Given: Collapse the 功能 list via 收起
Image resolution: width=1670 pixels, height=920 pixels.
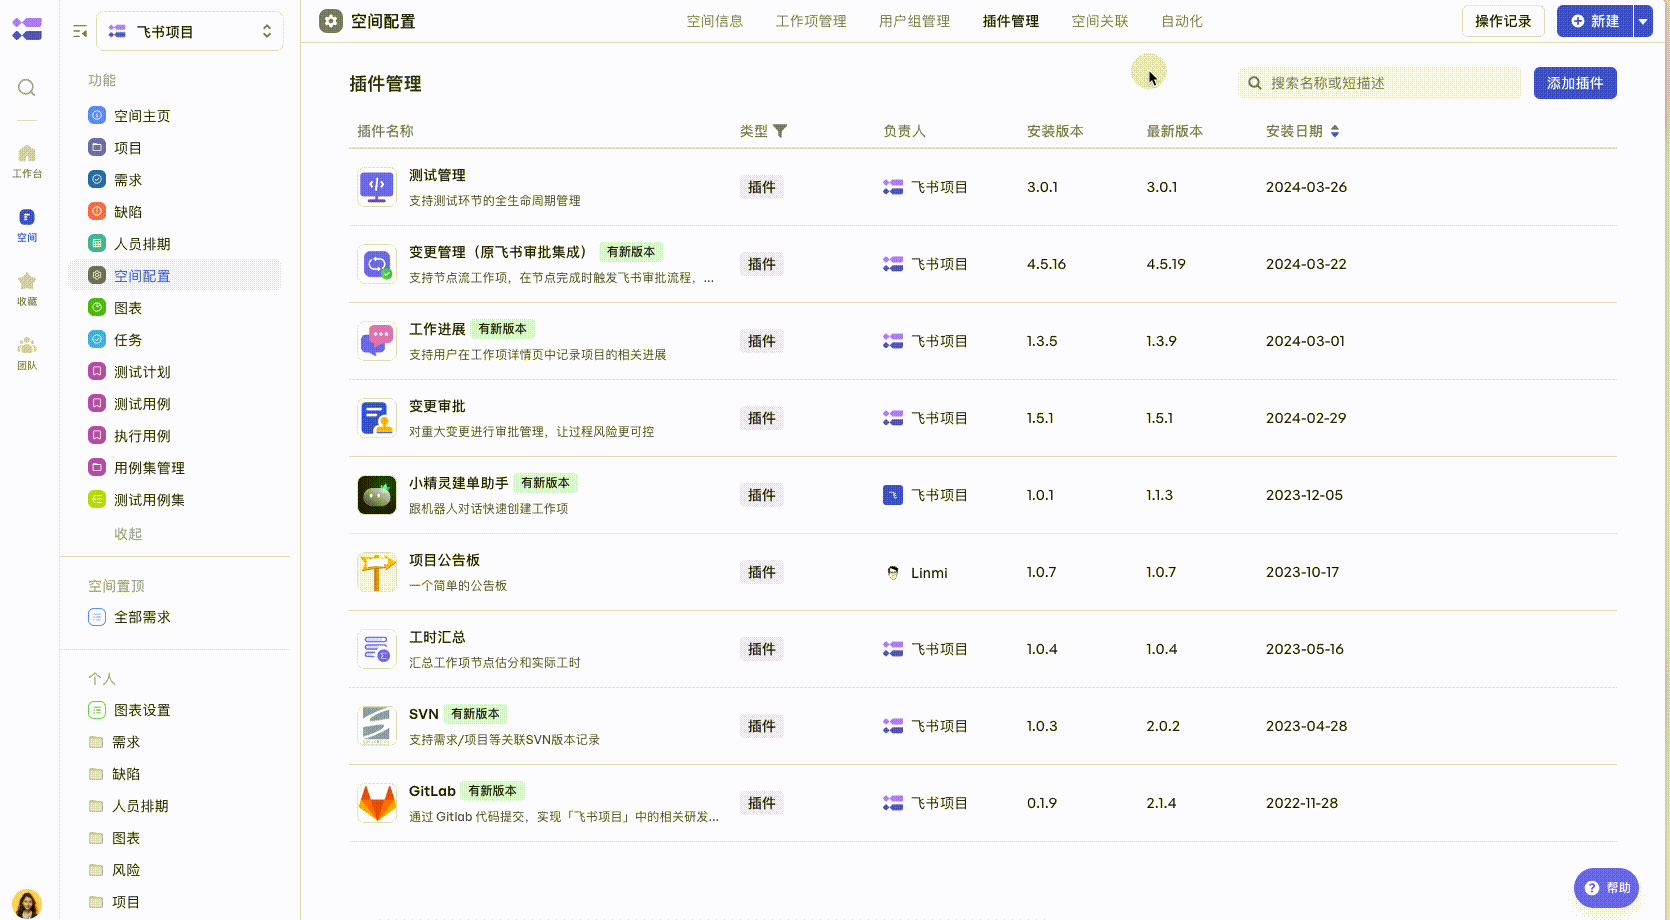Looking at the screenshot, I should (128, 534).
